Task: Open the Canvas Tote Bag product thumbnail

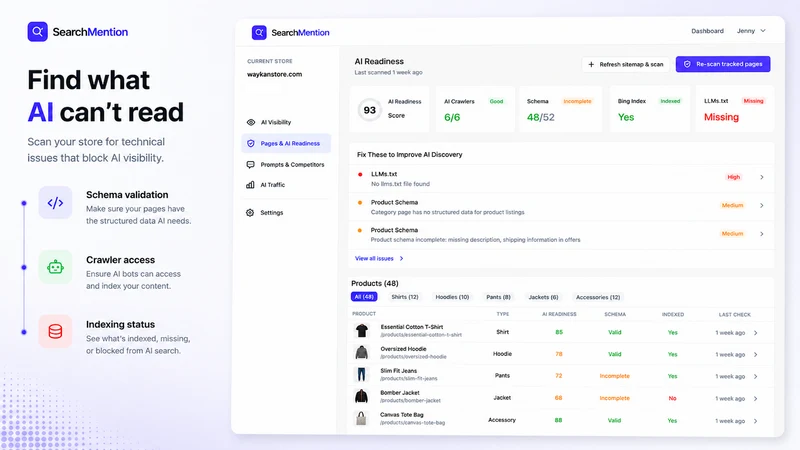Action: coord(362,418)
